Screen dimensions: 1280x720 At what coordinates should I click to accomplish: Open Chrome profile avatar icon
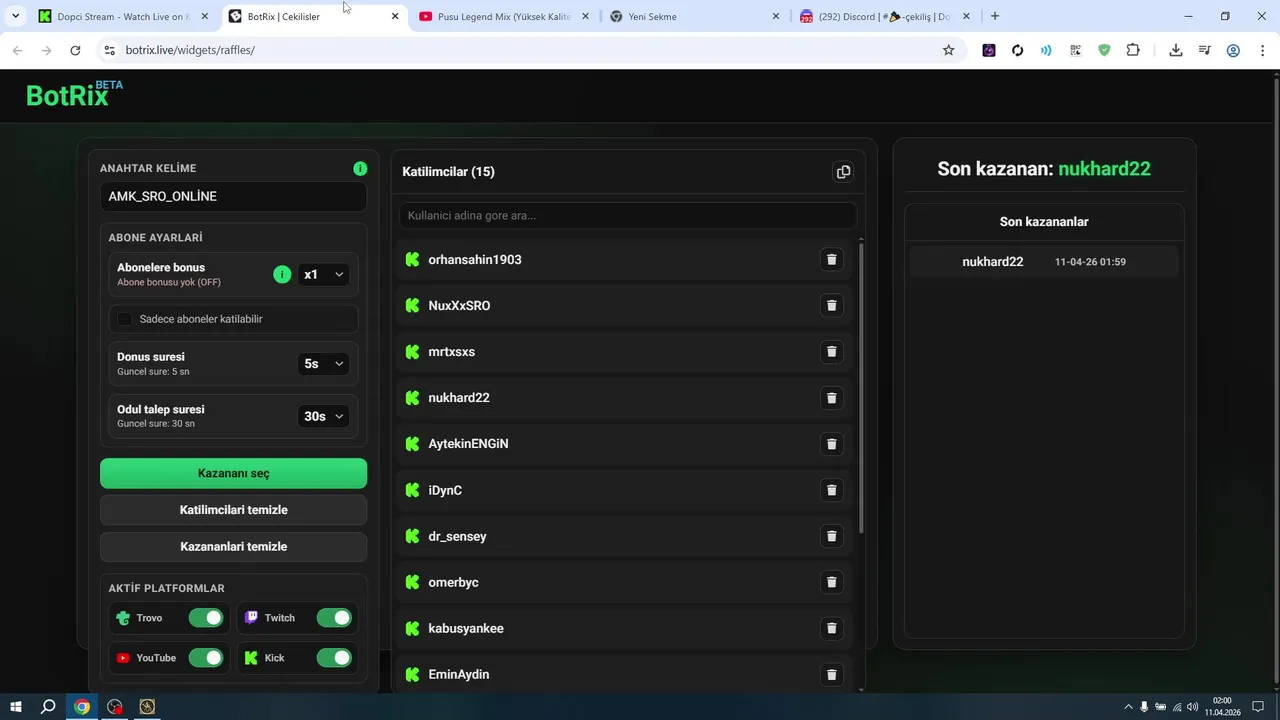(1233, 50)
